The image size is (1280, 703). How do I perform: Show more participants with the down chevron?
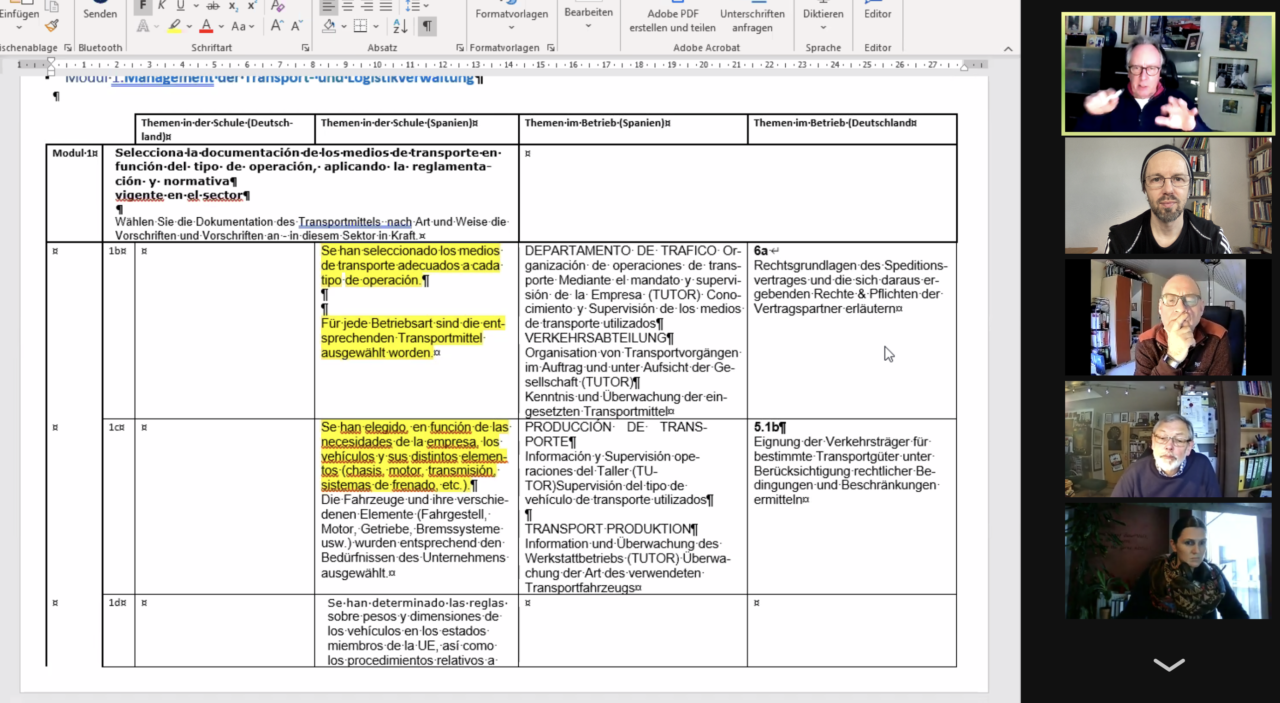(1169, 665)
